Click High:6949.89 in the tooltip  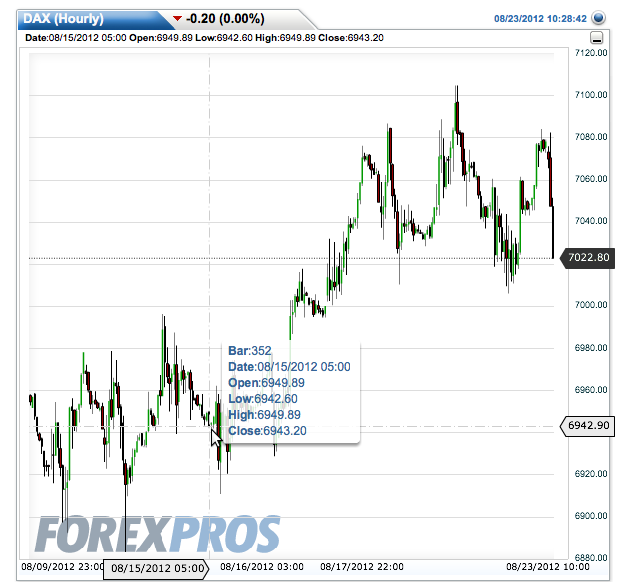pos(264,415)
